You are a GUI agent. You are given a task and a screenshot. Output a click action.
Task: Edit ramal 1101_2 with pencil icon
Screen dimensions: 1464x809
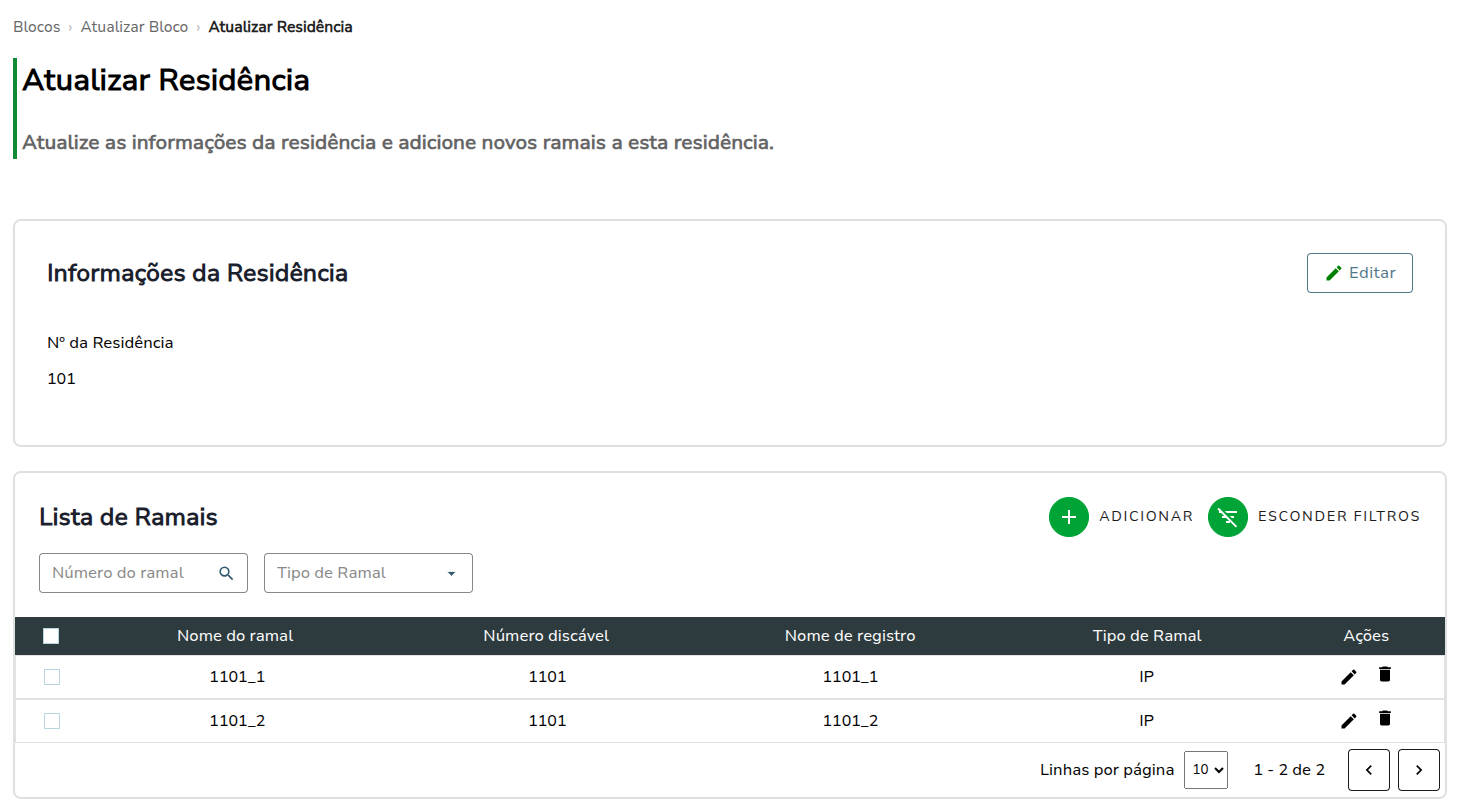[1349, 721]
